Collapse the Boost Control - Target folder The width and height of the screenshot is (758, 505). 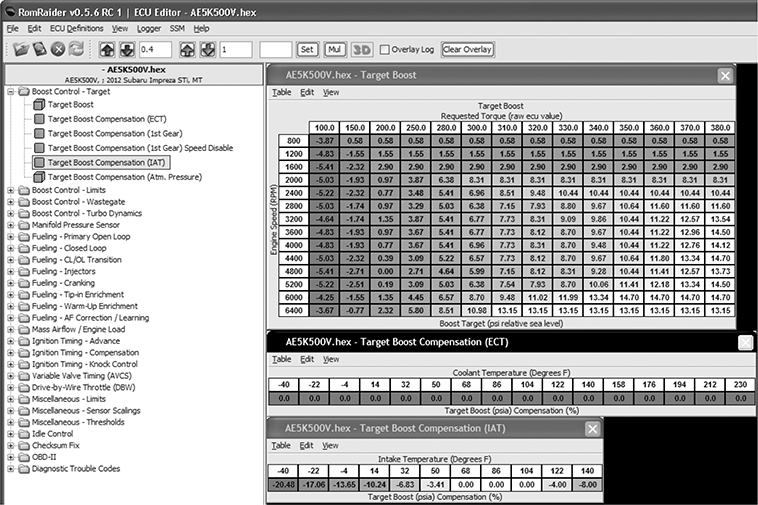click(x=10, y=91)
